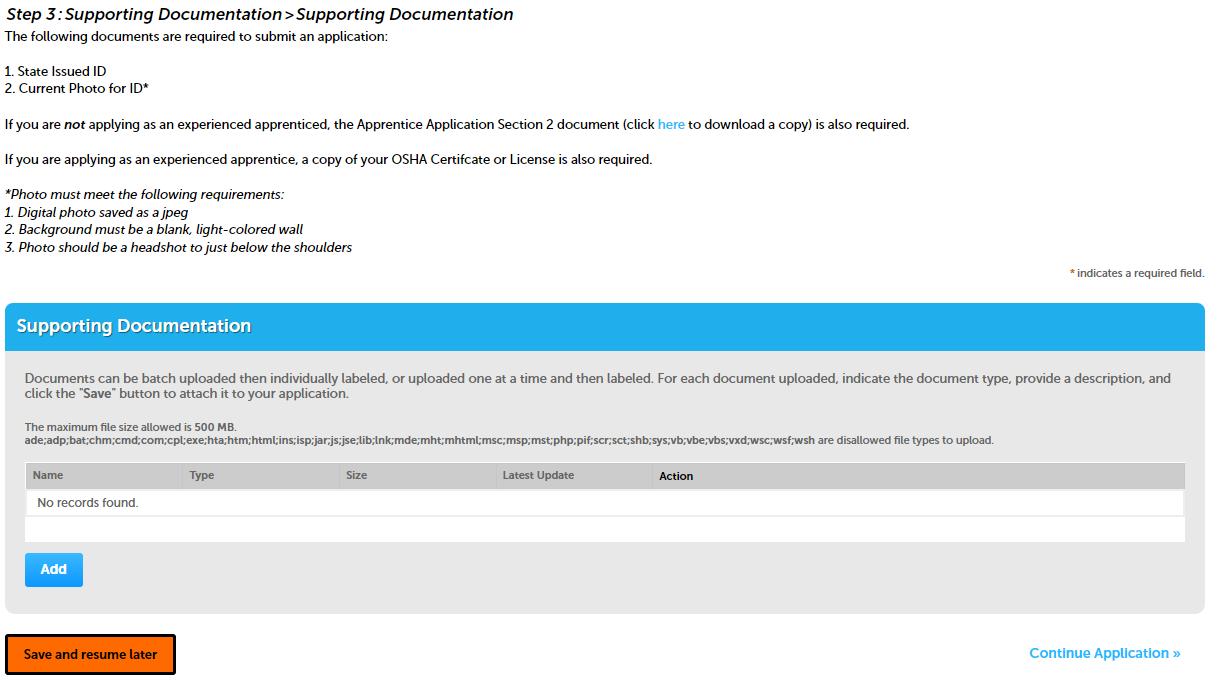1222x684 pixels.
Task: Click the Action column header
Action: (x=676, y=476)
